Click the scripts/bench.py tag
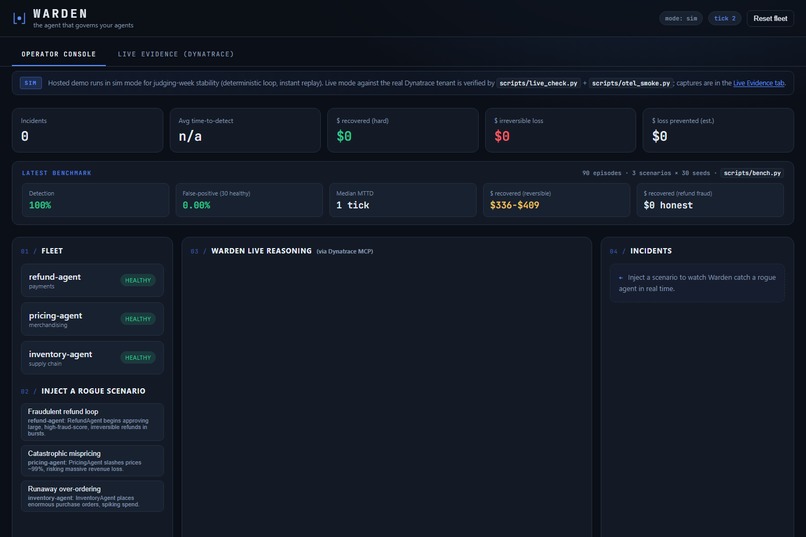 click(x=752, y=173)
